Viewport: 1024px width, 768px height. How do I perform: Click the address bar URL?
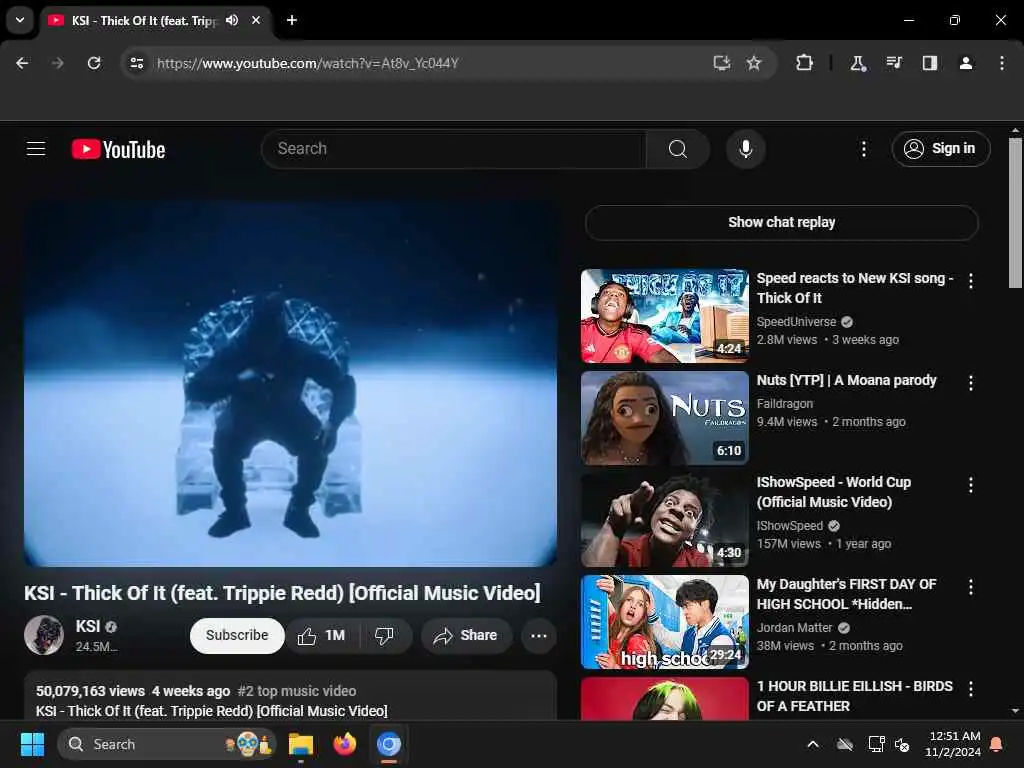pyautogui.click(x=308, y=63)
